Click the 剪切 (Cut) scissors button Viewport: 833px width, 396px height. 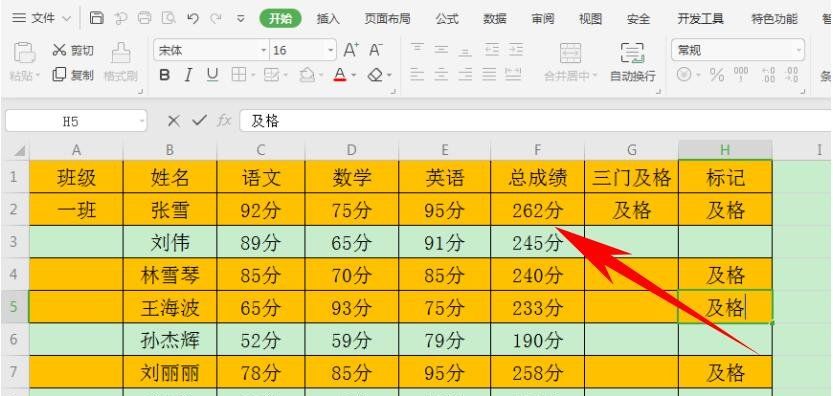coord(73,50)
